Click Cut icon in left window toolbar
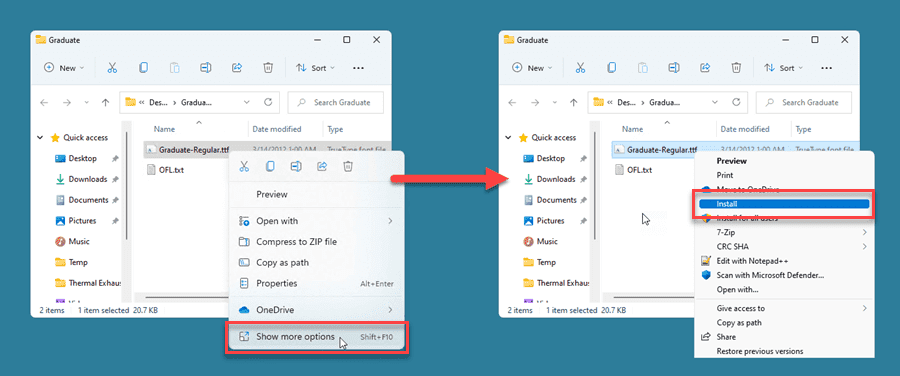 coord(112,68)
